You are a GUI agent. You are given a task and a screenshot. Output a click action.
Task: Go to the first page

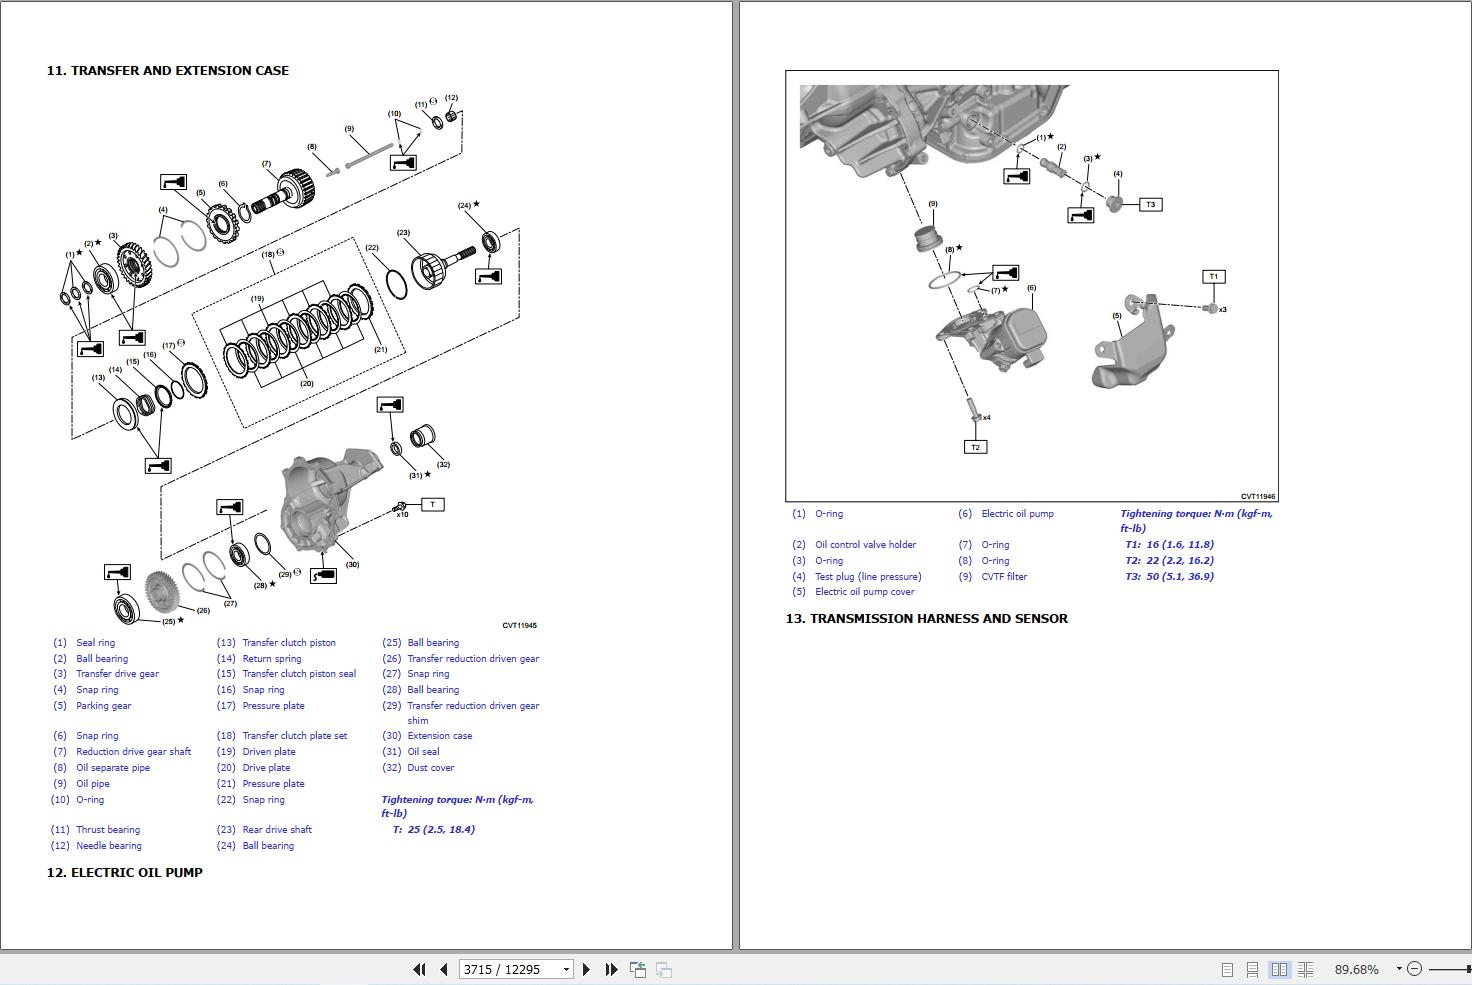coord(420,969)
